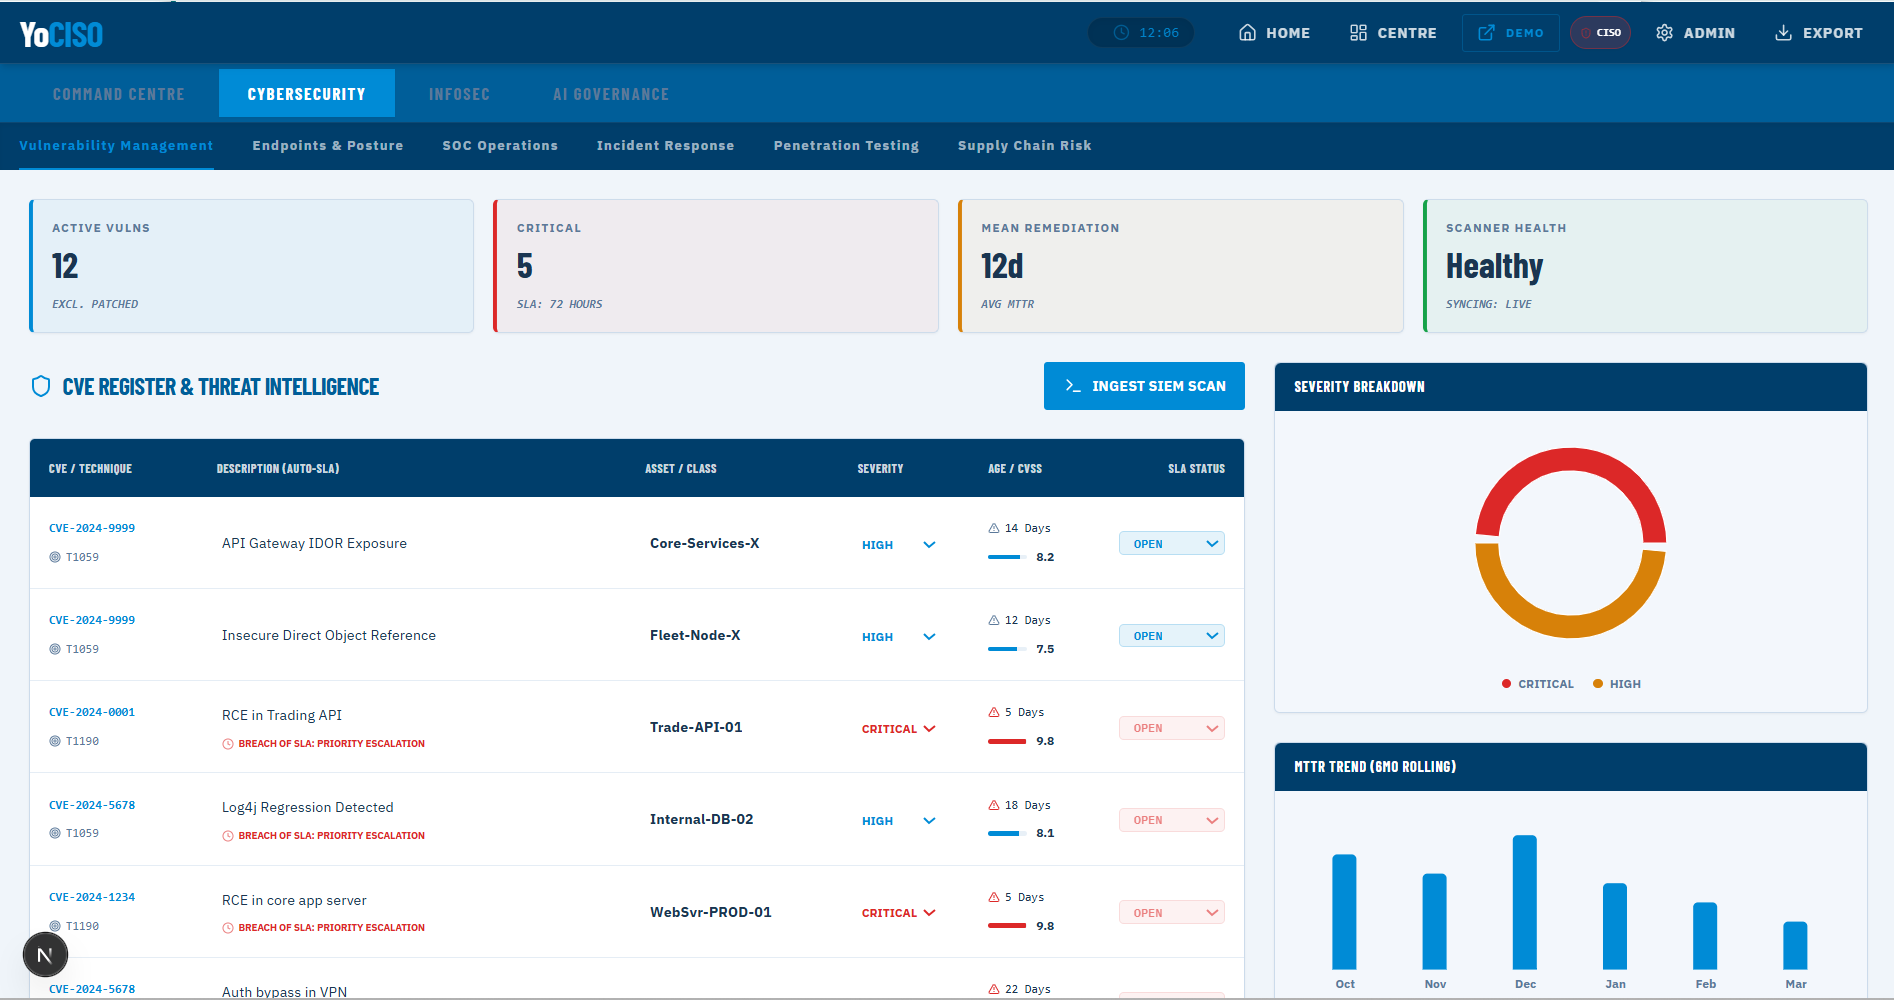This screenshot has height=1000, width=1894.
Task: Click the YoCISO logo
Action: pyautogui.click(x=61, y=34)
